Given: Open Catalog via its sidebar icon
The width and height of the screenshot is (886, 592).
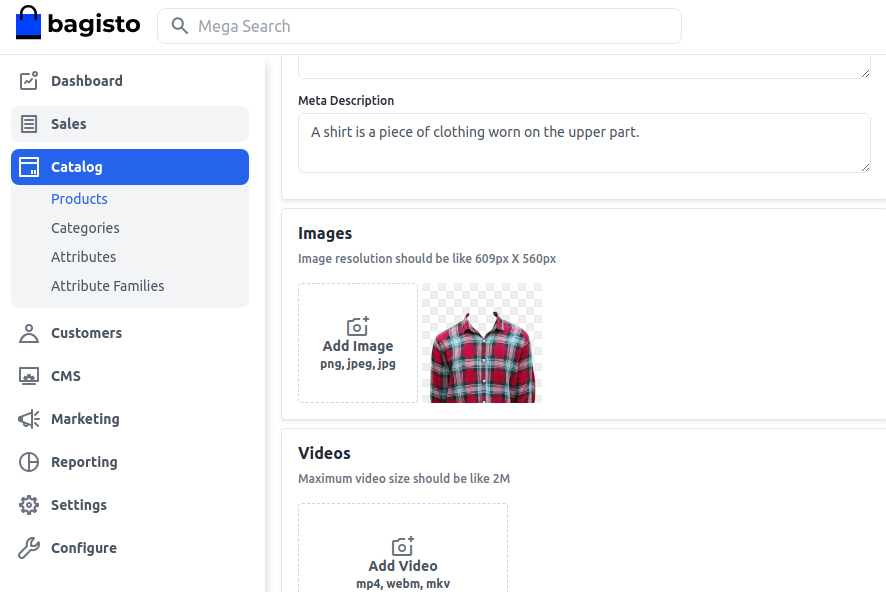Looking at the screenshot, I should [x=29, y=166].
